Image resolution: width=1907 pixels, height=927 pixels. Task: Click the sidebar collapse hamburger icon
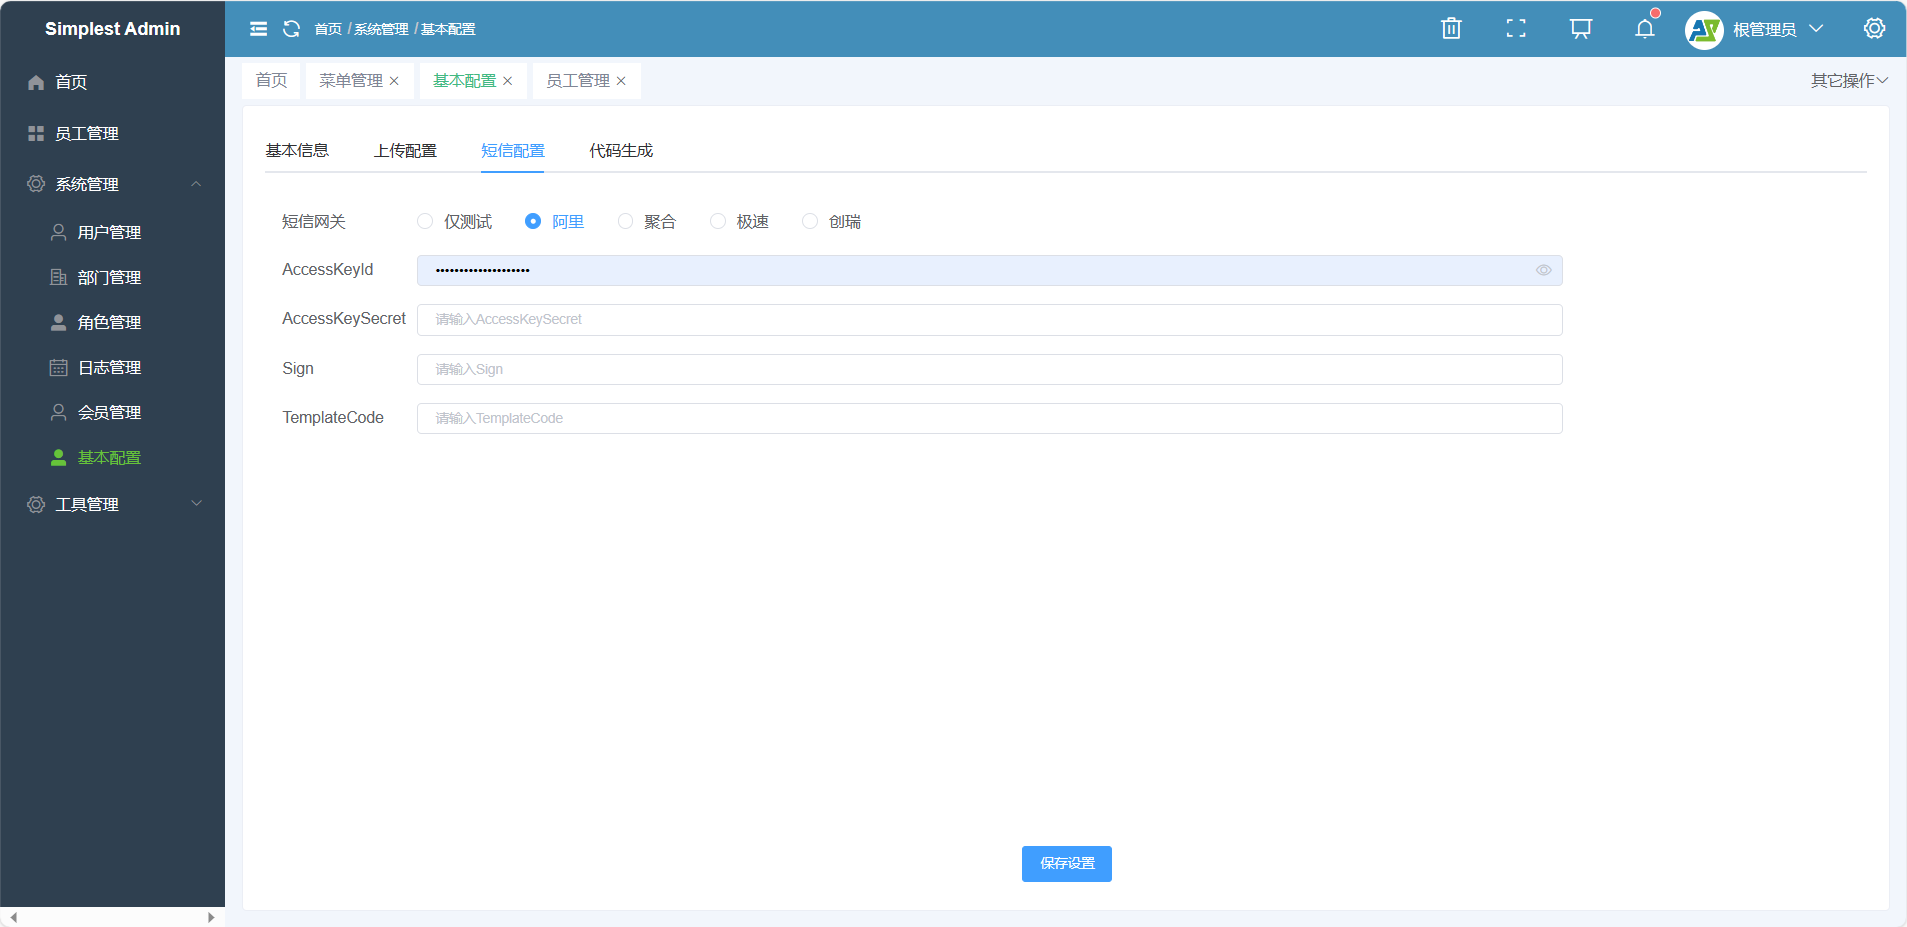coord(258,29)
